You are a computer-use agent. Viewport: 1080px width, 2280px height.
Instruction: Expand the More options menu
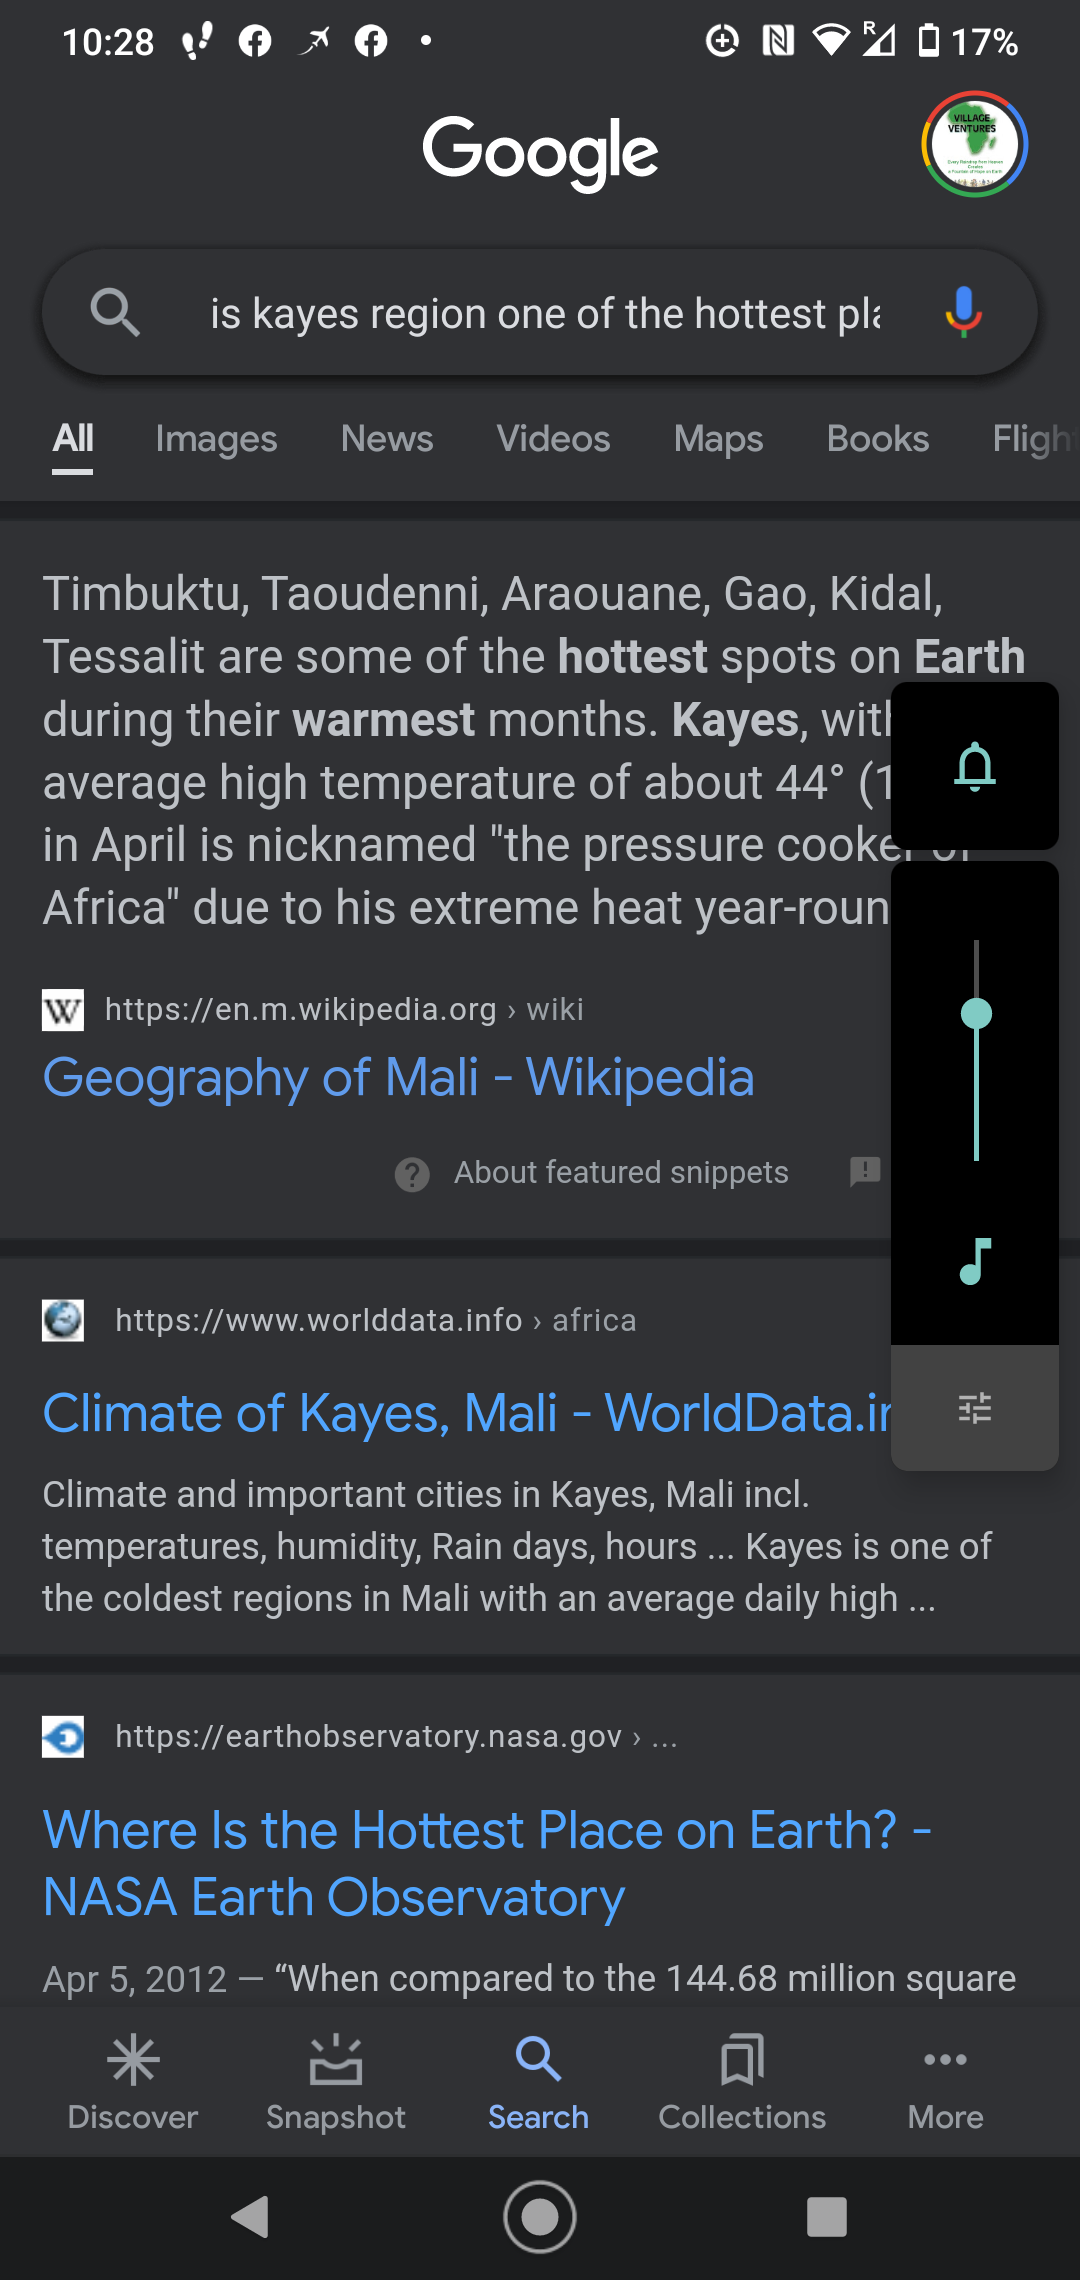pos(945,2081)
